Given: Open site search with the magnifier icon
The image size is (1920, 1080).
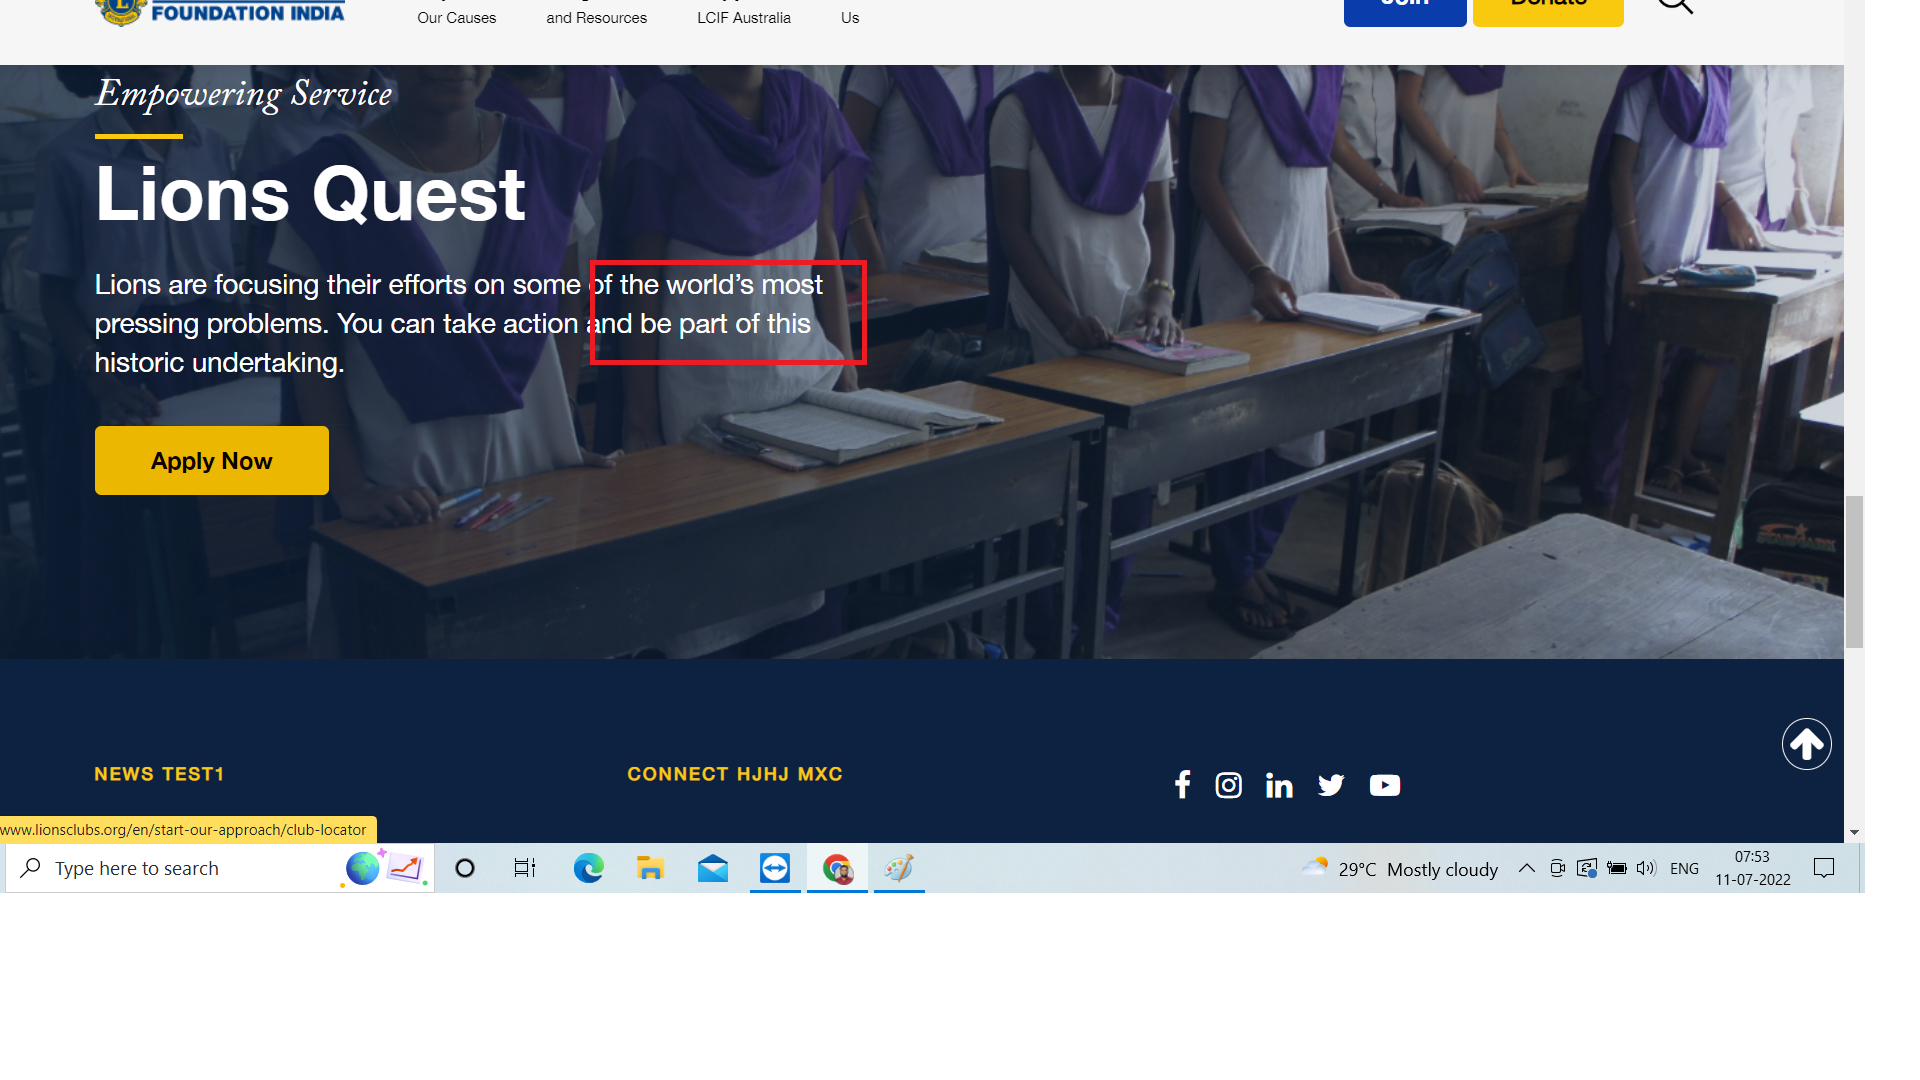Looking at the screenshot, I should (x=1674, y=4).
